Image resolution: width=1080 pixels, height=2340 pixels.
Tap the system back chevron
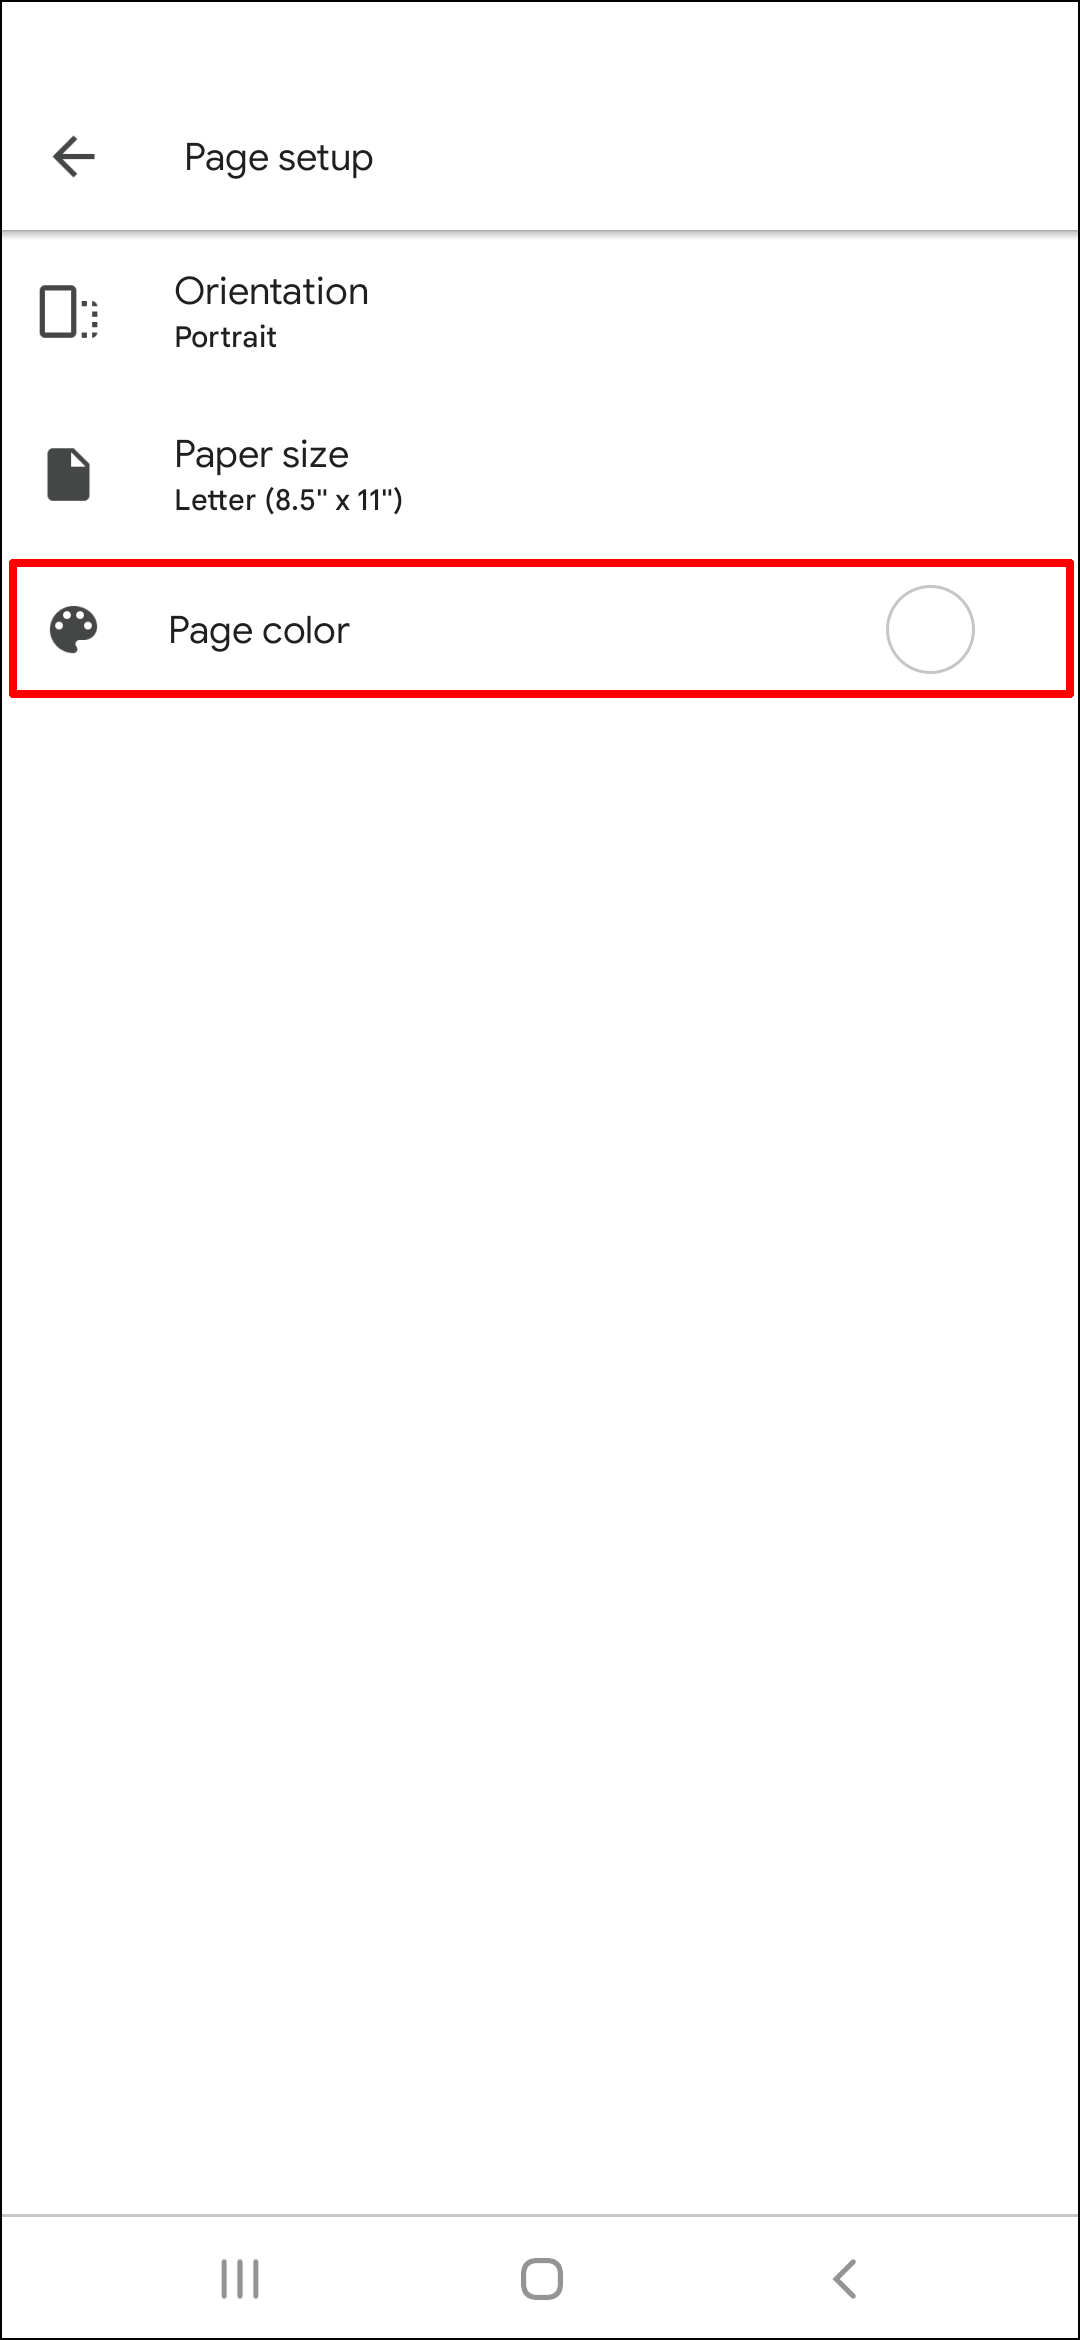[845, 2279]
